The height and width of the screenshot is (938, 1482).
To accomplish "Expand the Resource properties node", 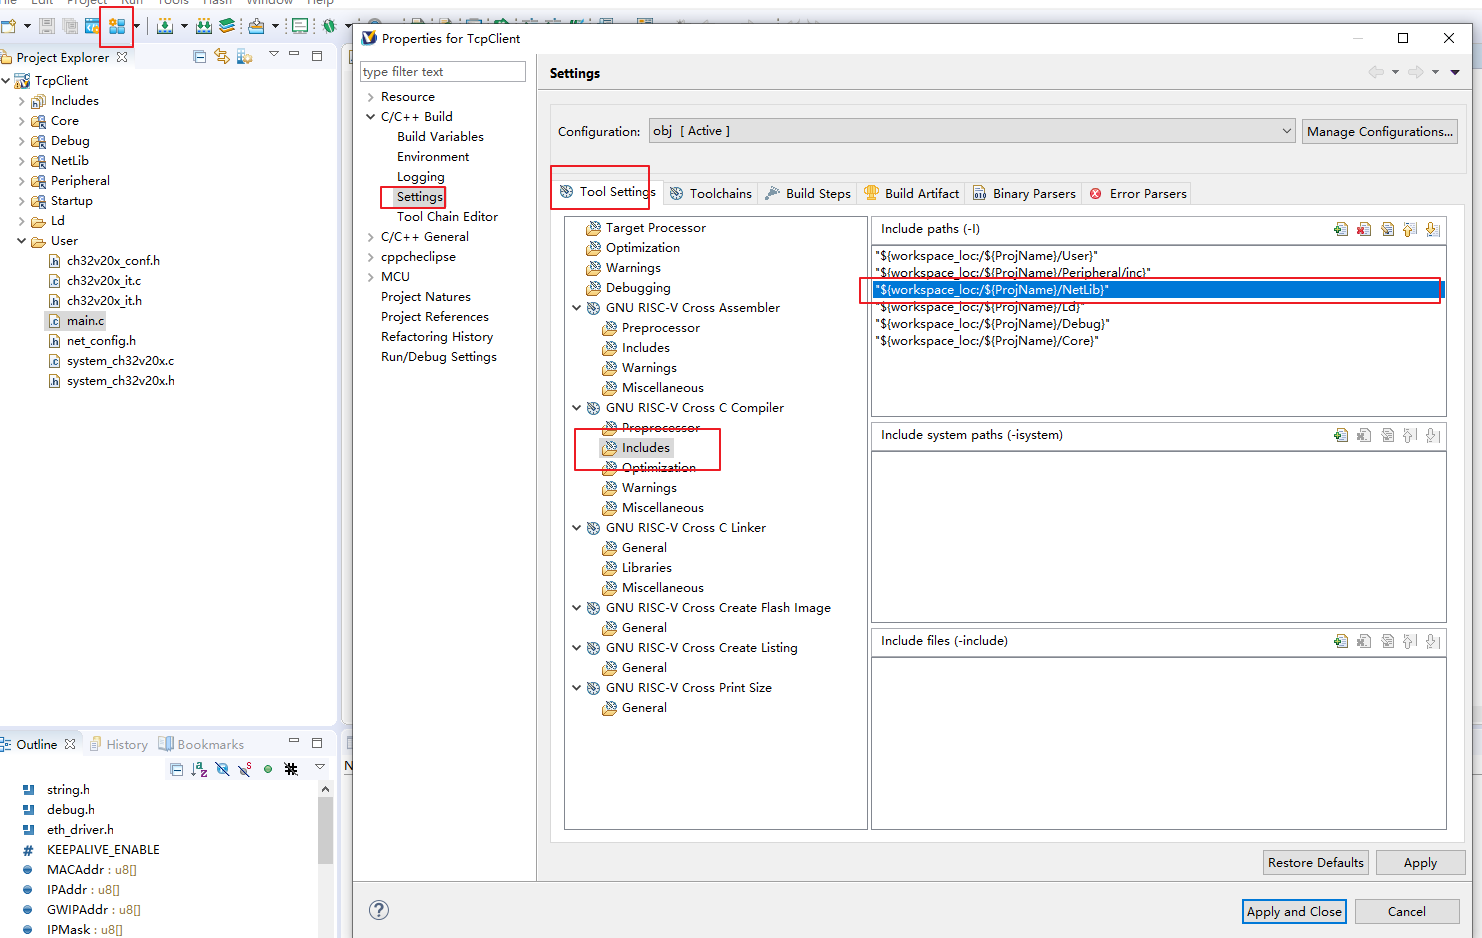I will tap(371, 97).
